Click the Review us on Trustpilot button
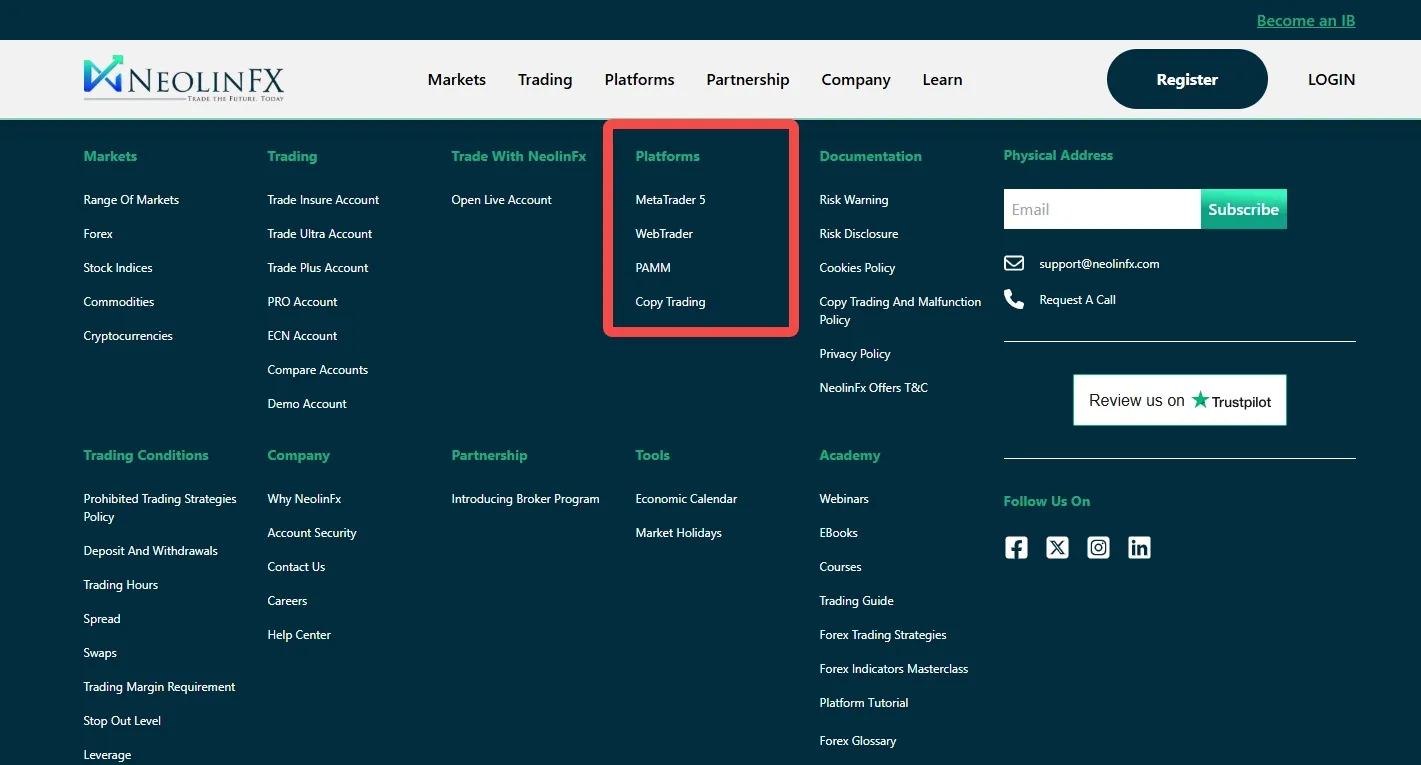 pyautogui.click(x=1180, y=400)
